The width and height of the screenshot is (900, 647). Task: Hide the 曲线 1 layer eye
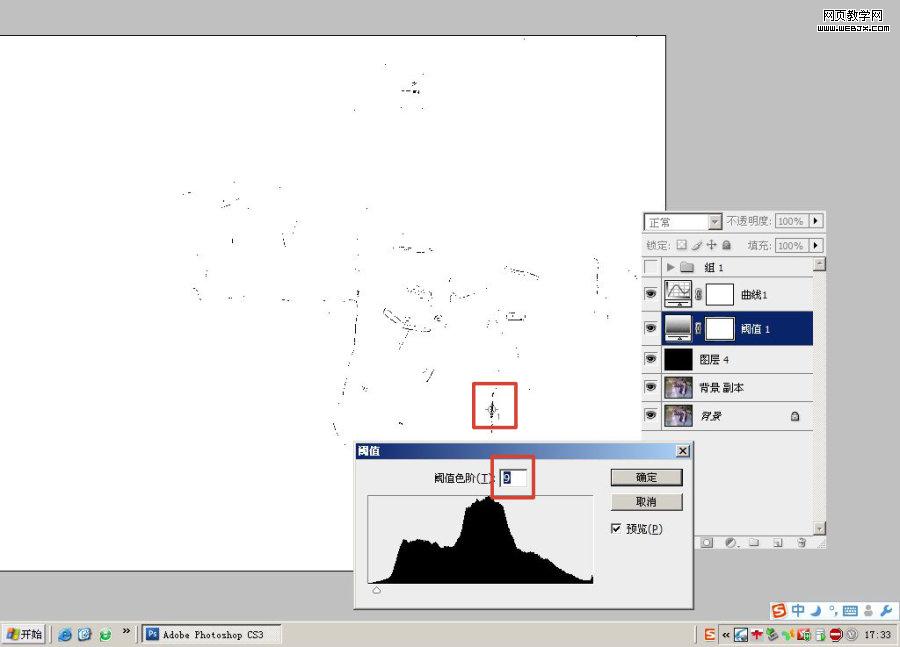[x=650, y=294]
